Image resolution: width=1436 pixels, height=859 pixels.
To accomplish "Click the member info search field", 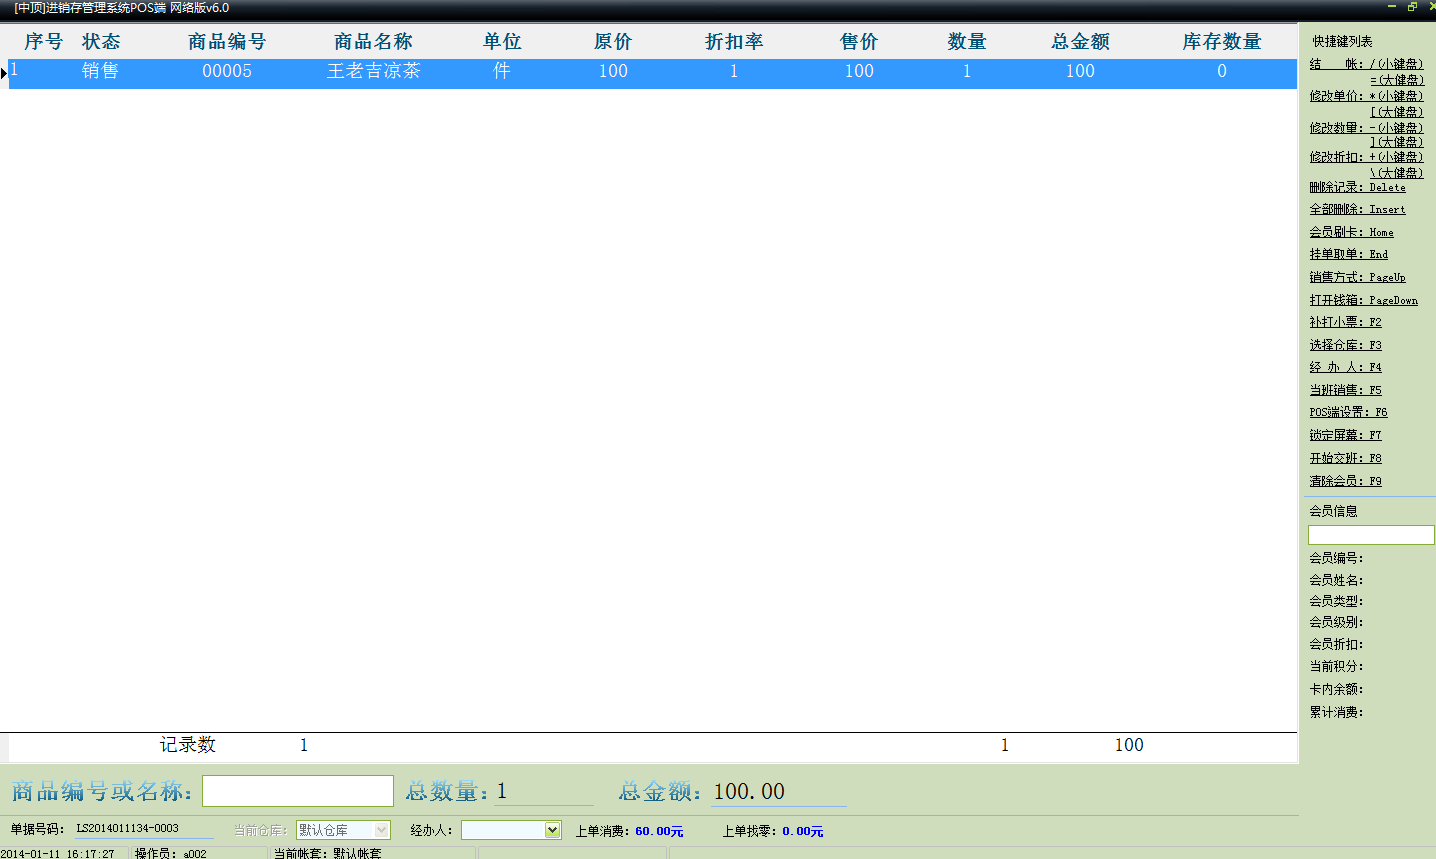I will 1371,535.
